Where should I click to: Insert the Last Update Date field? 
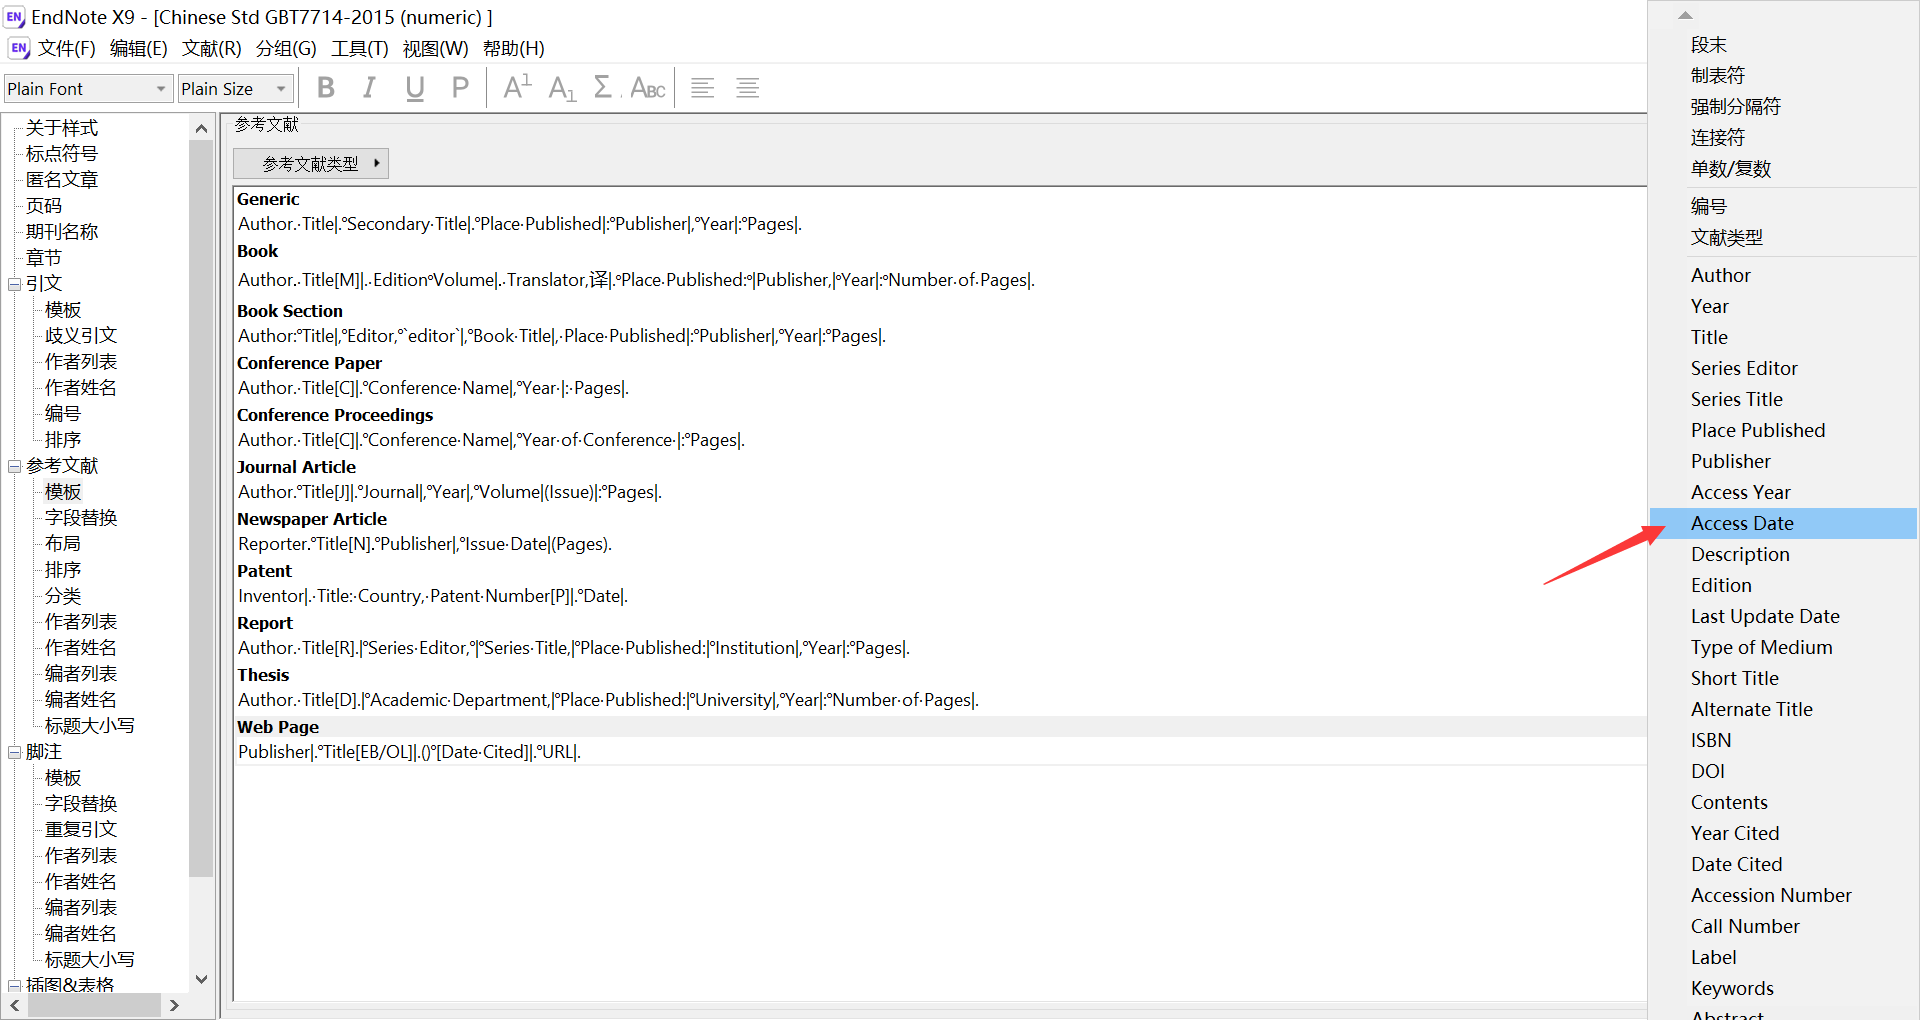(1783, 616)
